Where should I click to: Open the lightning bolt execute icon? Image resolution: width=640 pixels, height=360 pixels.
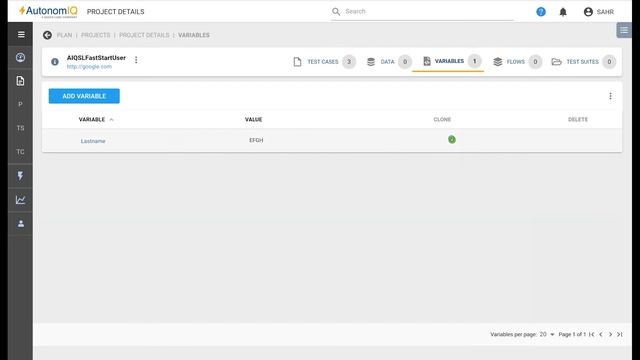(20, 176)
